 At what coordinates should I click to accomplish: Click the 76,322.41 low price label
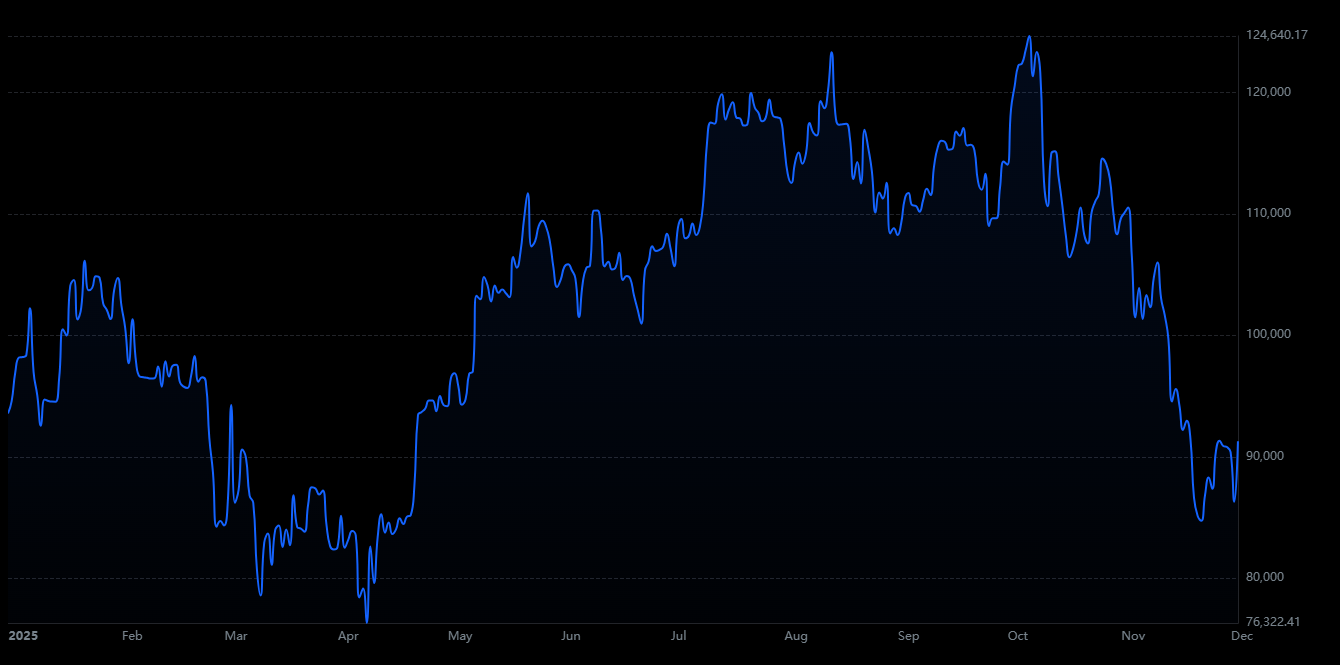[x=1273, y=622]
